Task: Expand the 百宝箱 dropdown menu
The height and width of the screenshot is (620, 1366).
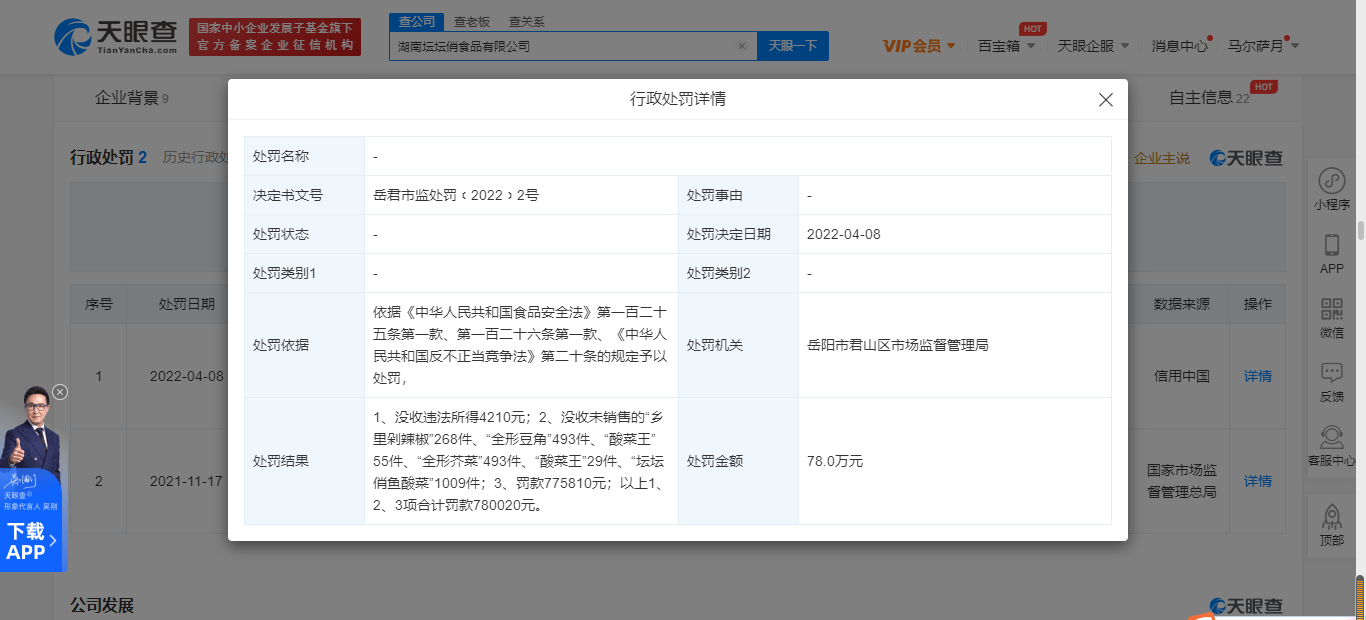Action: click(x=1005, y=46)
